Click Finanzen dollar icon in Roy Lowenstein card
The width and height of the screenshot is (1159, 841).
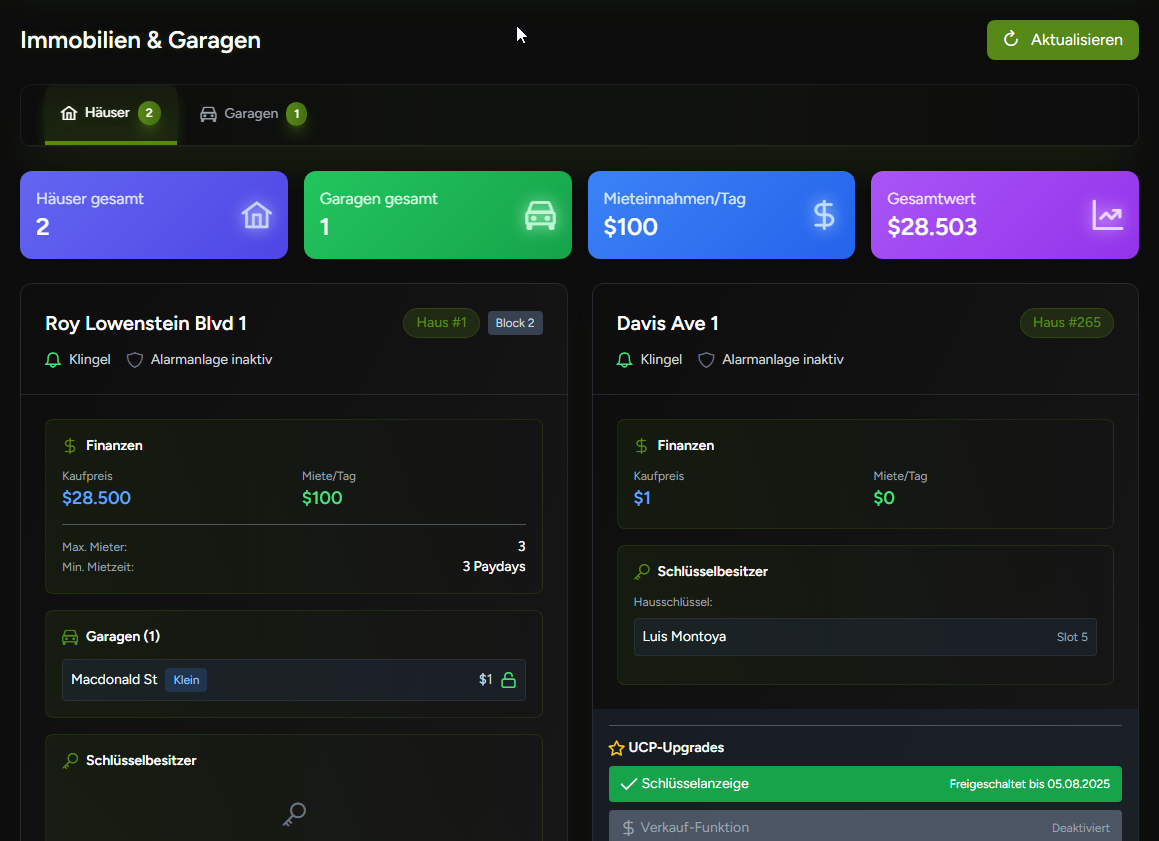tap(70, 446)
